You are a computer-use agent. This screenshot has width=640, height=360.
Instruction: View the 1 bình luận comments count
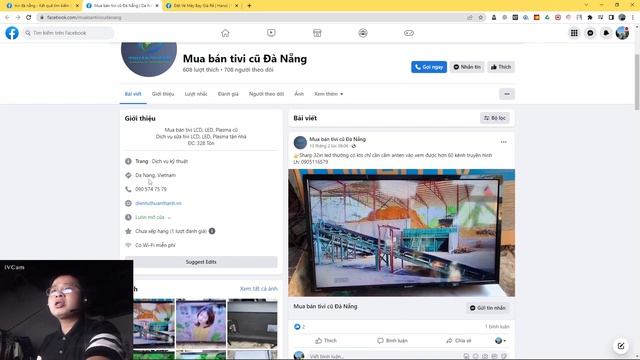(x=497, y=327)
